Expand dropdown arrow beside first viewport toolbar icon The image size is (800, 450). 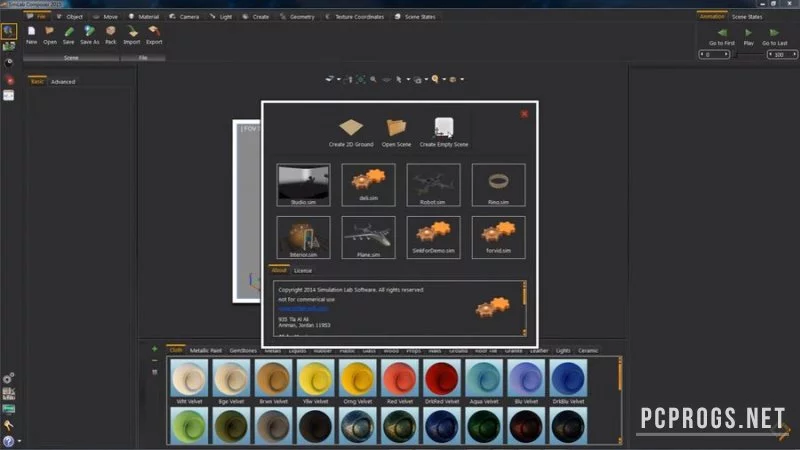[339, 80]
